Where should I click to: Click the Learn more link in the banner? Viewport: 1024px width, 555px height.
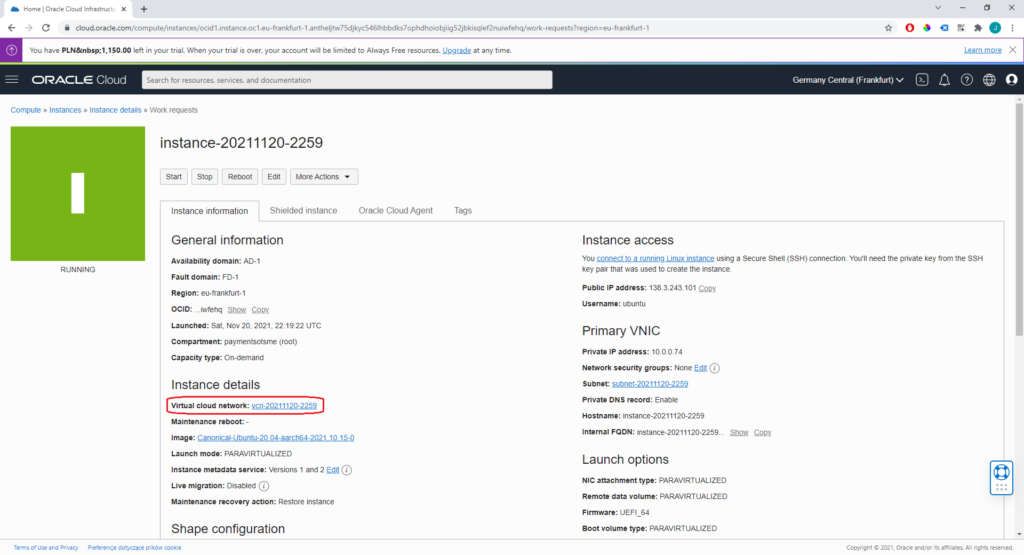982,50
